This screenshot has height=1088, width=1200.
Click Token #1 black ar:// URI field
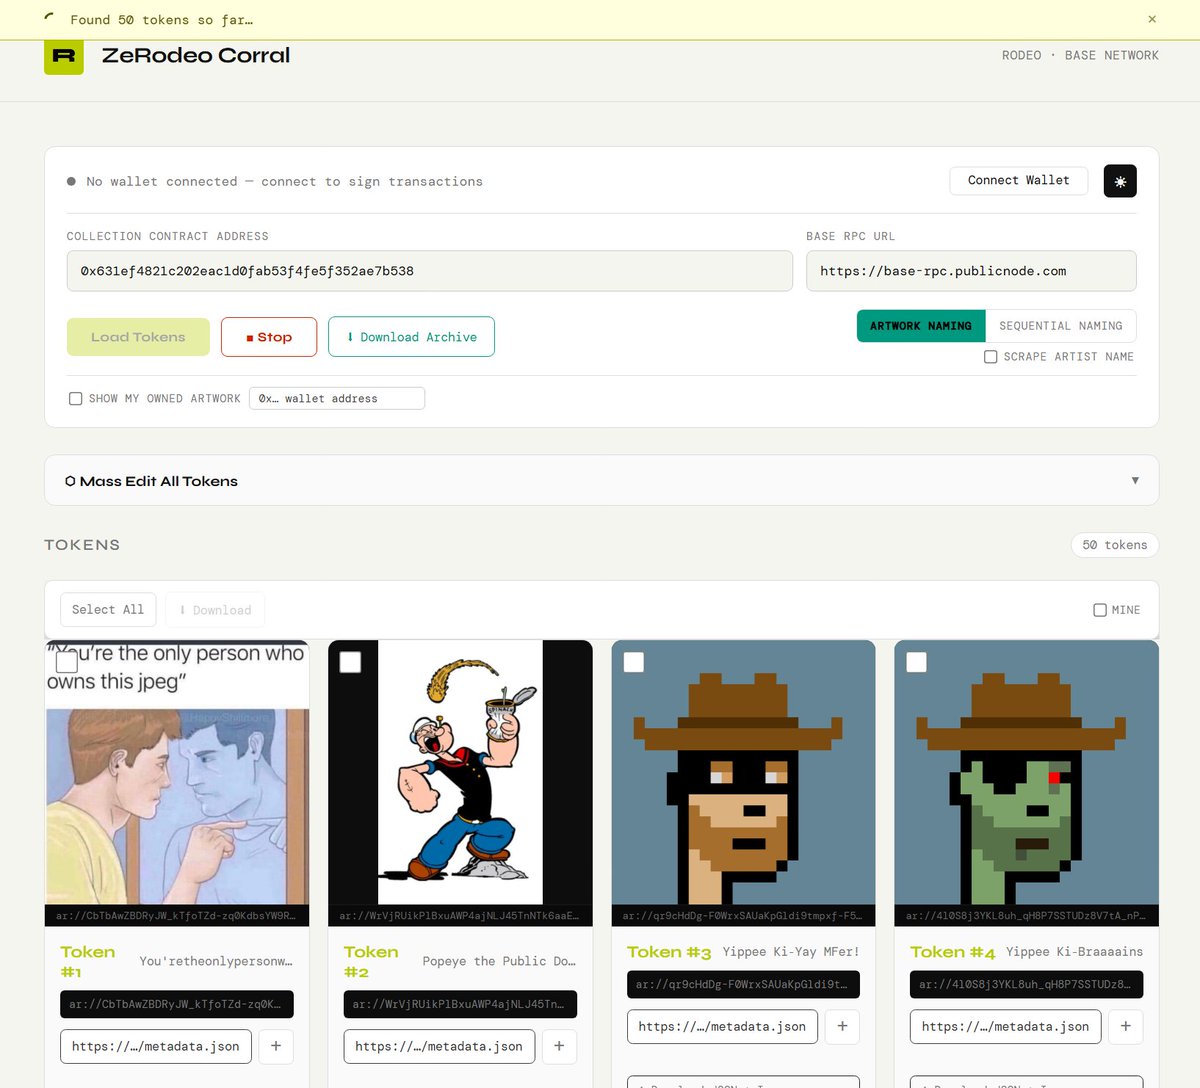(177, 1004)
